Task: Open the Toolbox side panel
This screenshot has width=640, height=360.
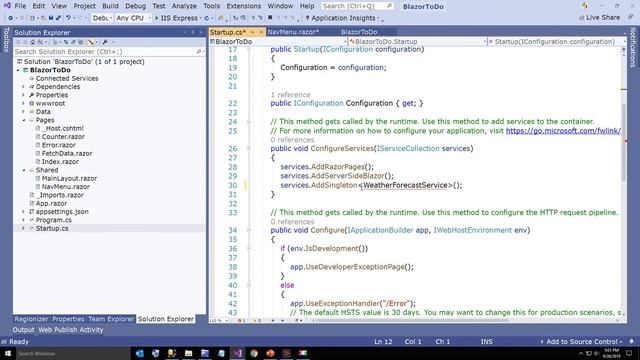Action: [x=6, y=40]
